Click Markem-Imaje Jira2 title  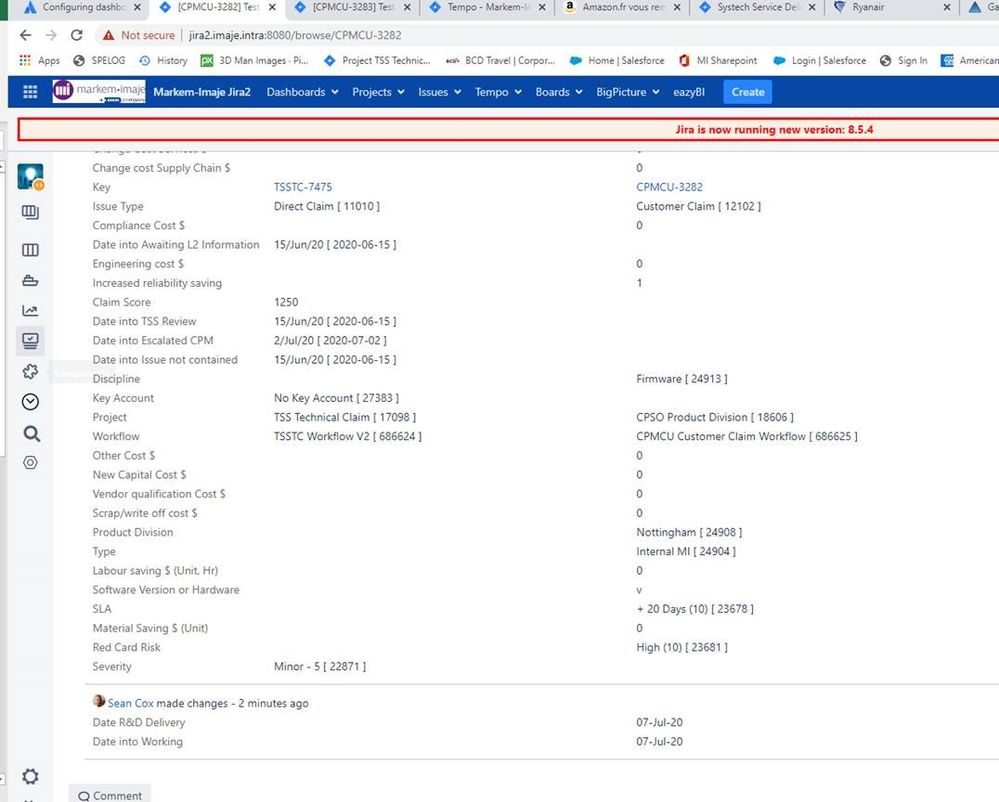click(x=202, y=92)
